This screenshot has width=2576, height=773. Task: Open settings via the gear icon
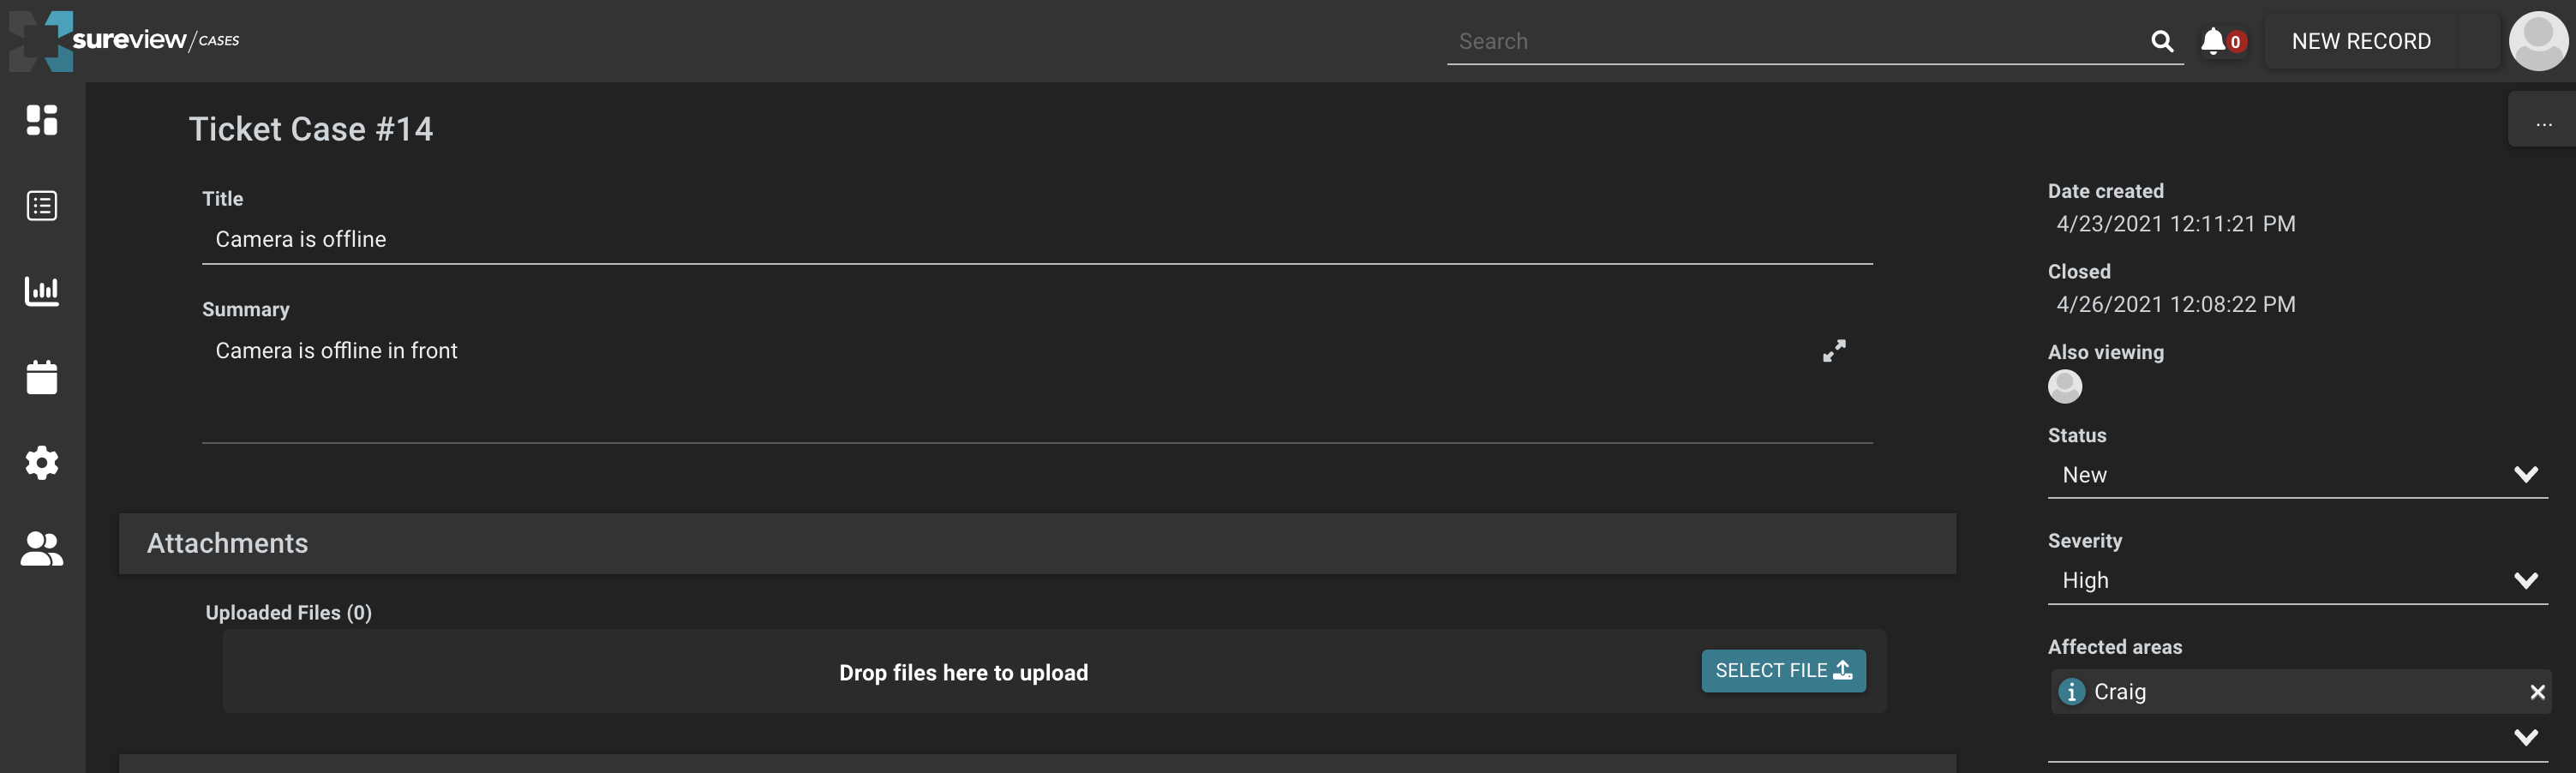[41, 462]
